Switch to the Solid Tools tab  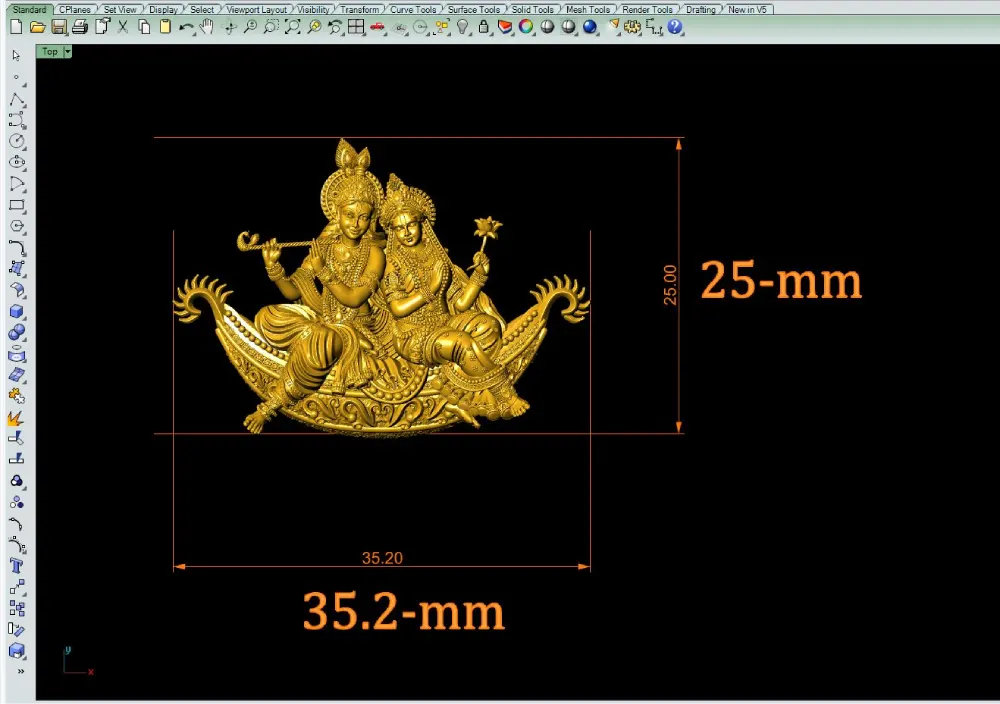click(533, 10)
